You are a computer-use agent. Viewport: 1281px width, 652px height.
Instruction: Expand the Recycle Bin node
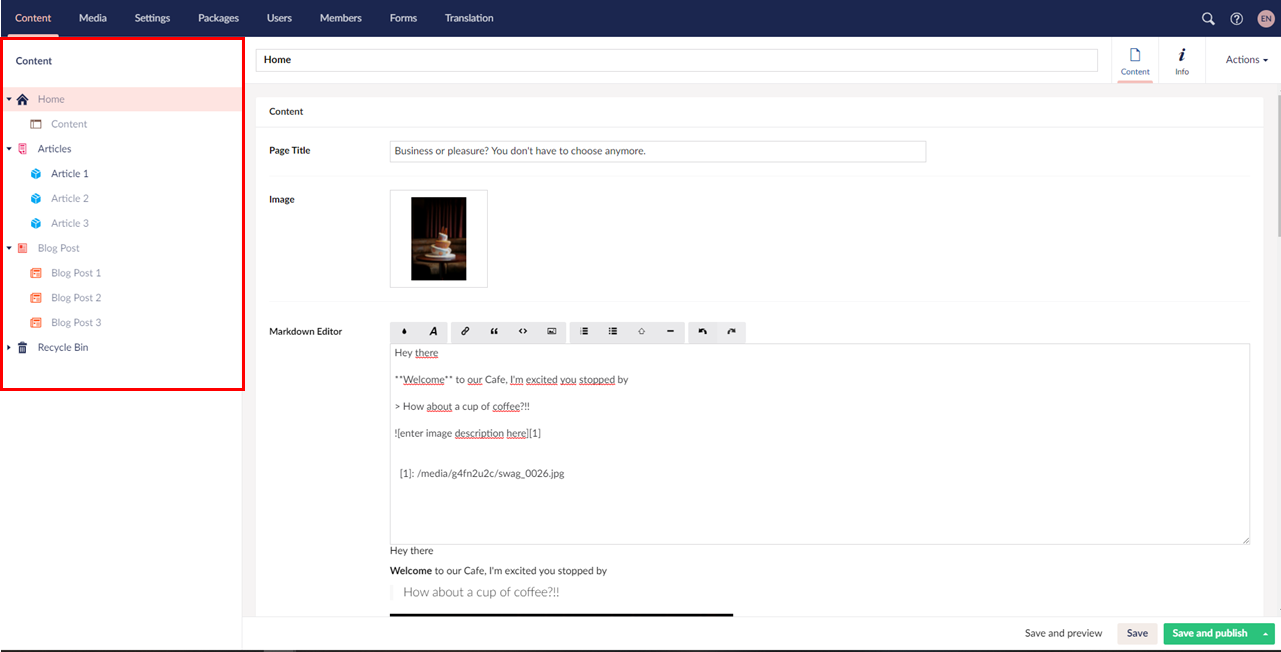(9, 348)
